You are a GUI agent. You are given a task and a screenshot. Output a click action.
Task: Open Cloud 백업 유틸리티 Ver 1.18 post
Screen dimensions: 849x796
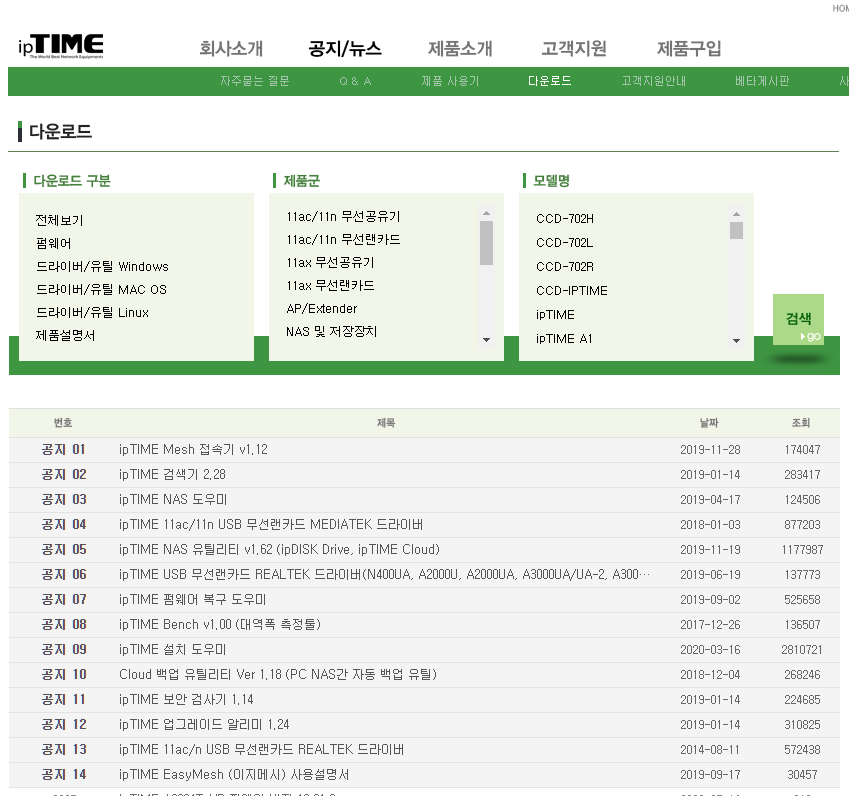[278, 674]
